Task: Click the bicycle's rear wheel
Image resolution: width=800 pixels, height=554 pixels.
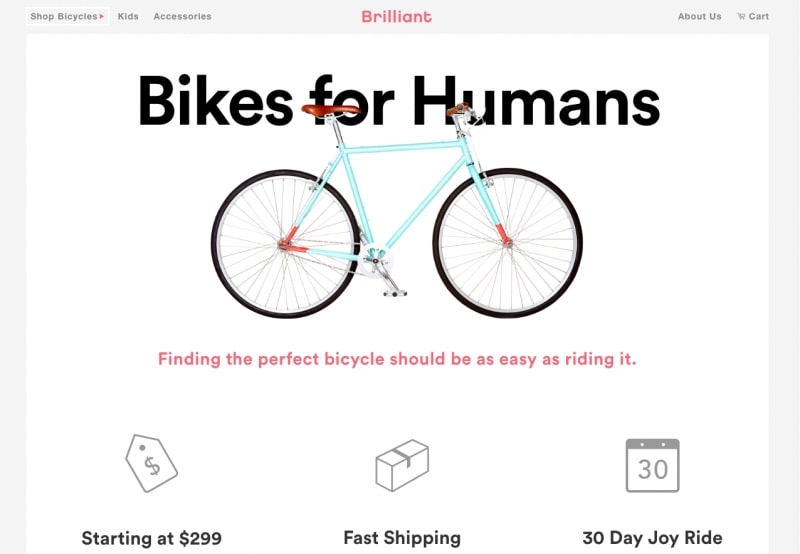Action: coord(286,244)
